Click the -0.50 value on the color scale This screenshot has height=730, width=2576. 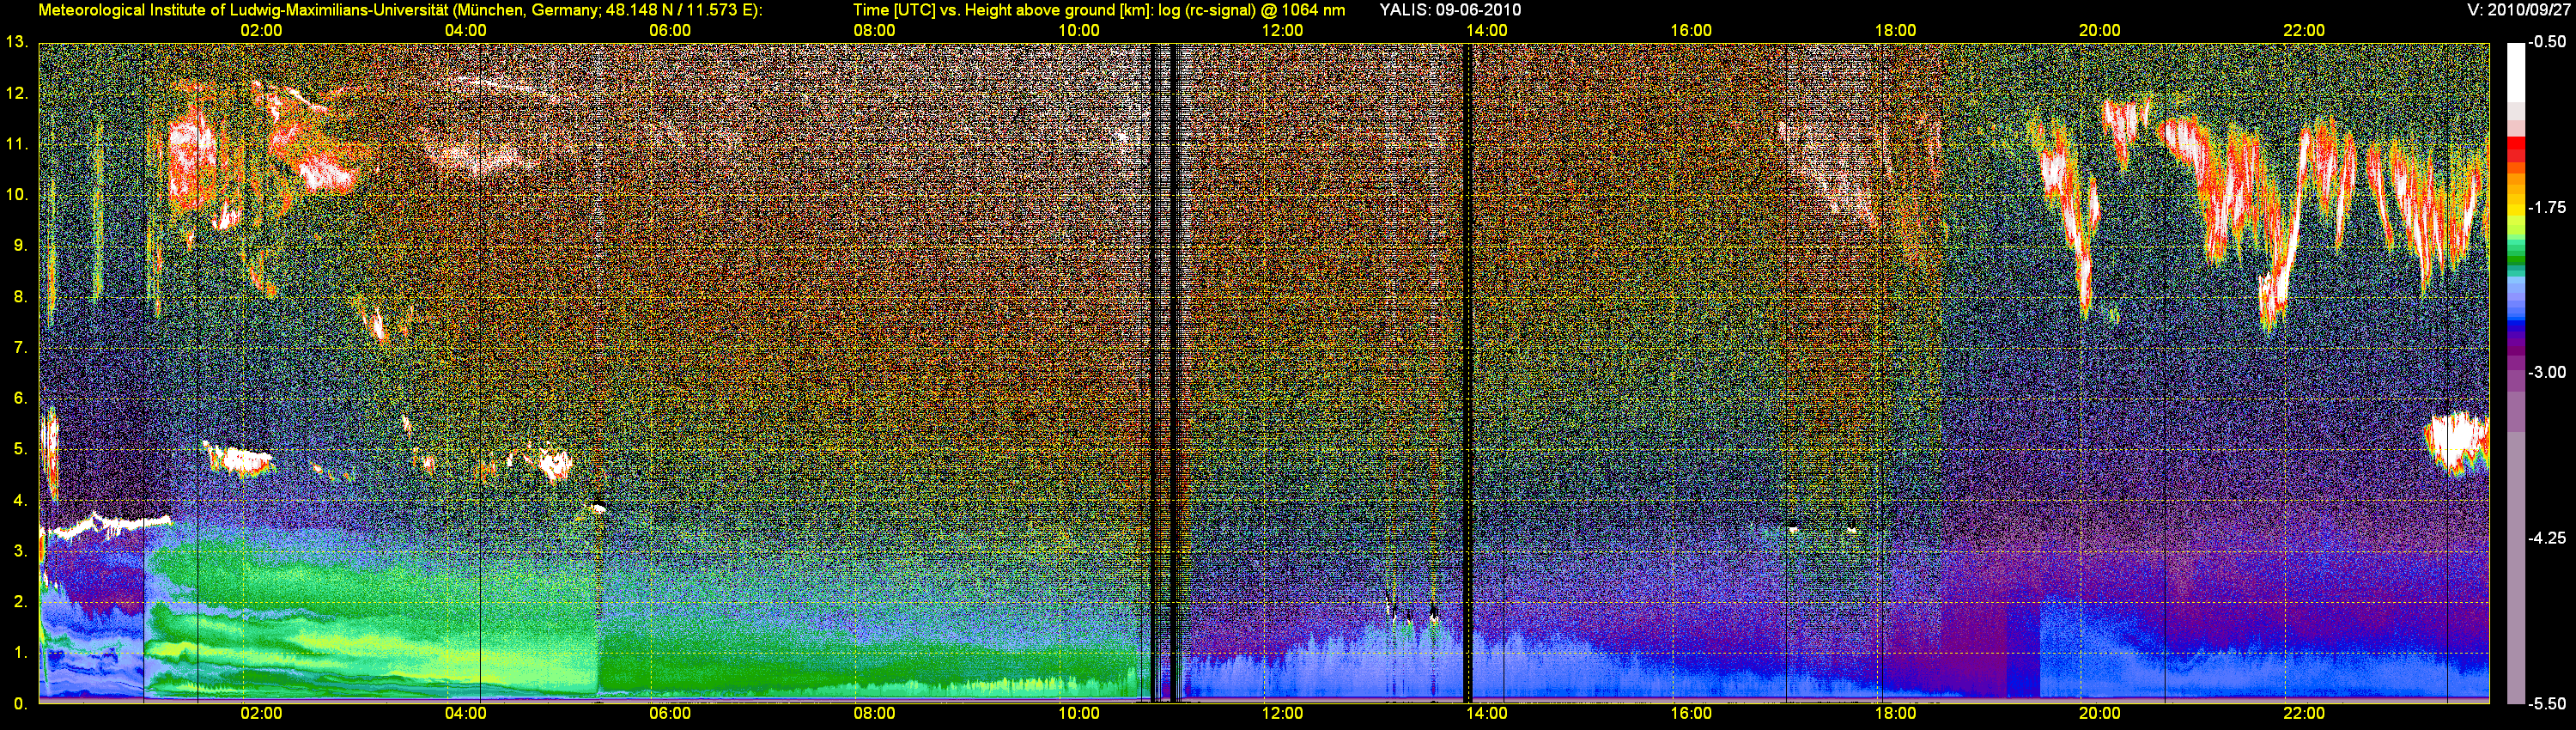point(2547,43)
